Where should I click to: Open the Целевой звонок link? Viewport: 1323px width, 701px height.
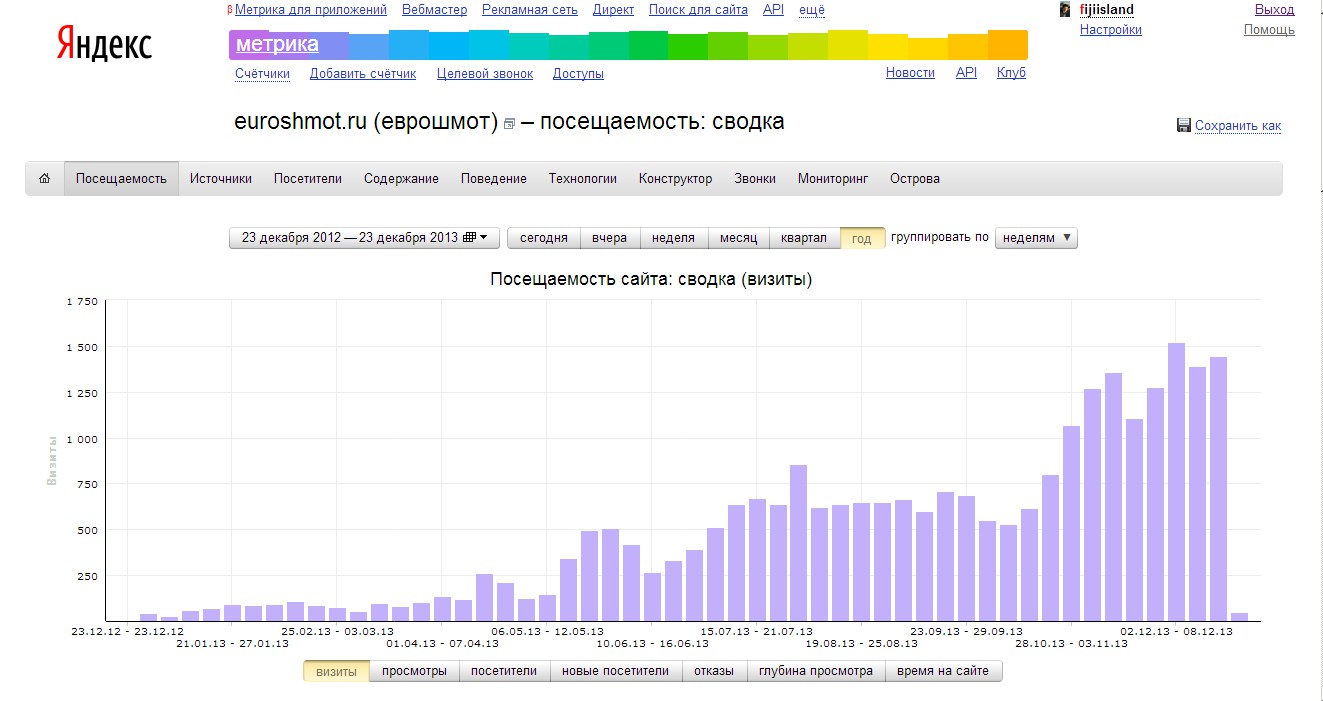click(485, 73)
